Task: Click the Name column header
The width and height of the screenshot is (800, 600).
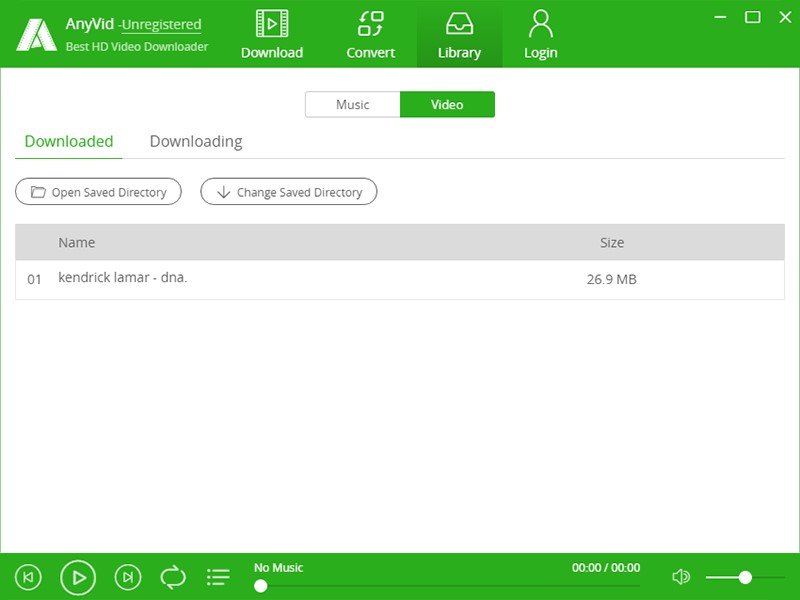Action: pos(77,242)
